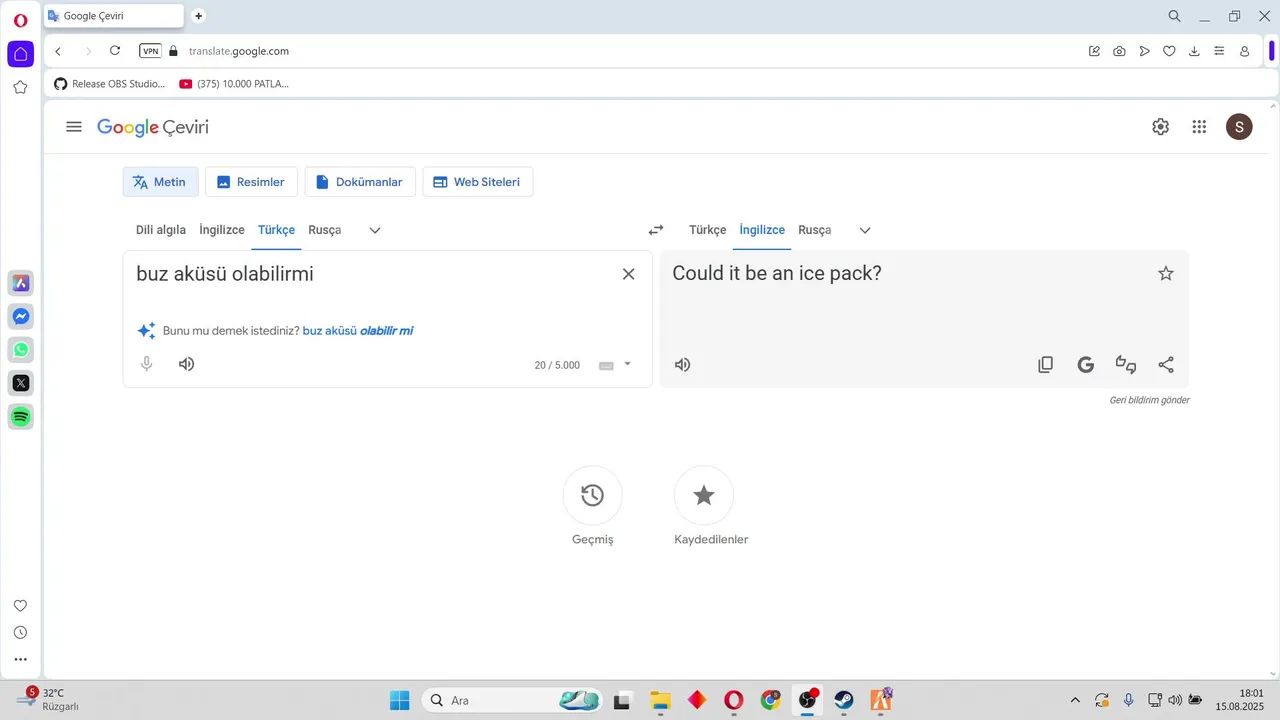Accept suggestion 'buz aküsü olabilir mi'

pyautogui.click(x=358, y=330)
